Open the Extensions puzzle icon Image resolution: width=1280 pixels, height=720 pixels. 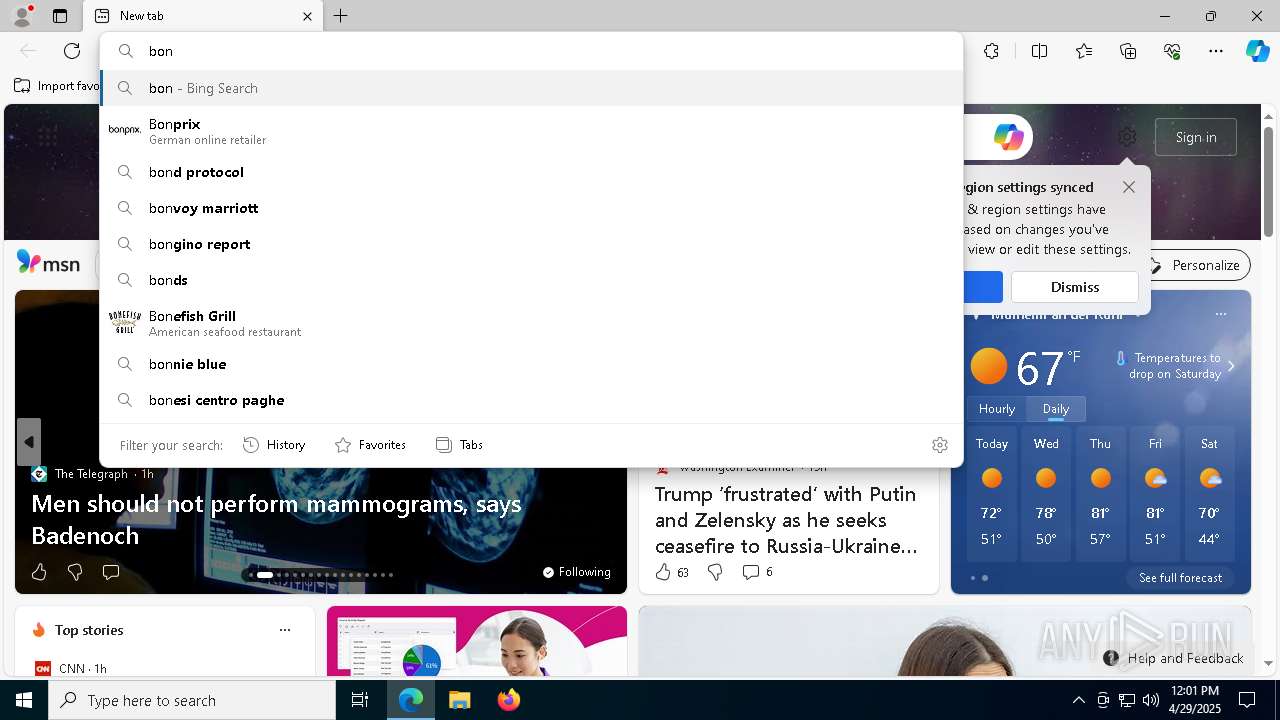point(991,51)
